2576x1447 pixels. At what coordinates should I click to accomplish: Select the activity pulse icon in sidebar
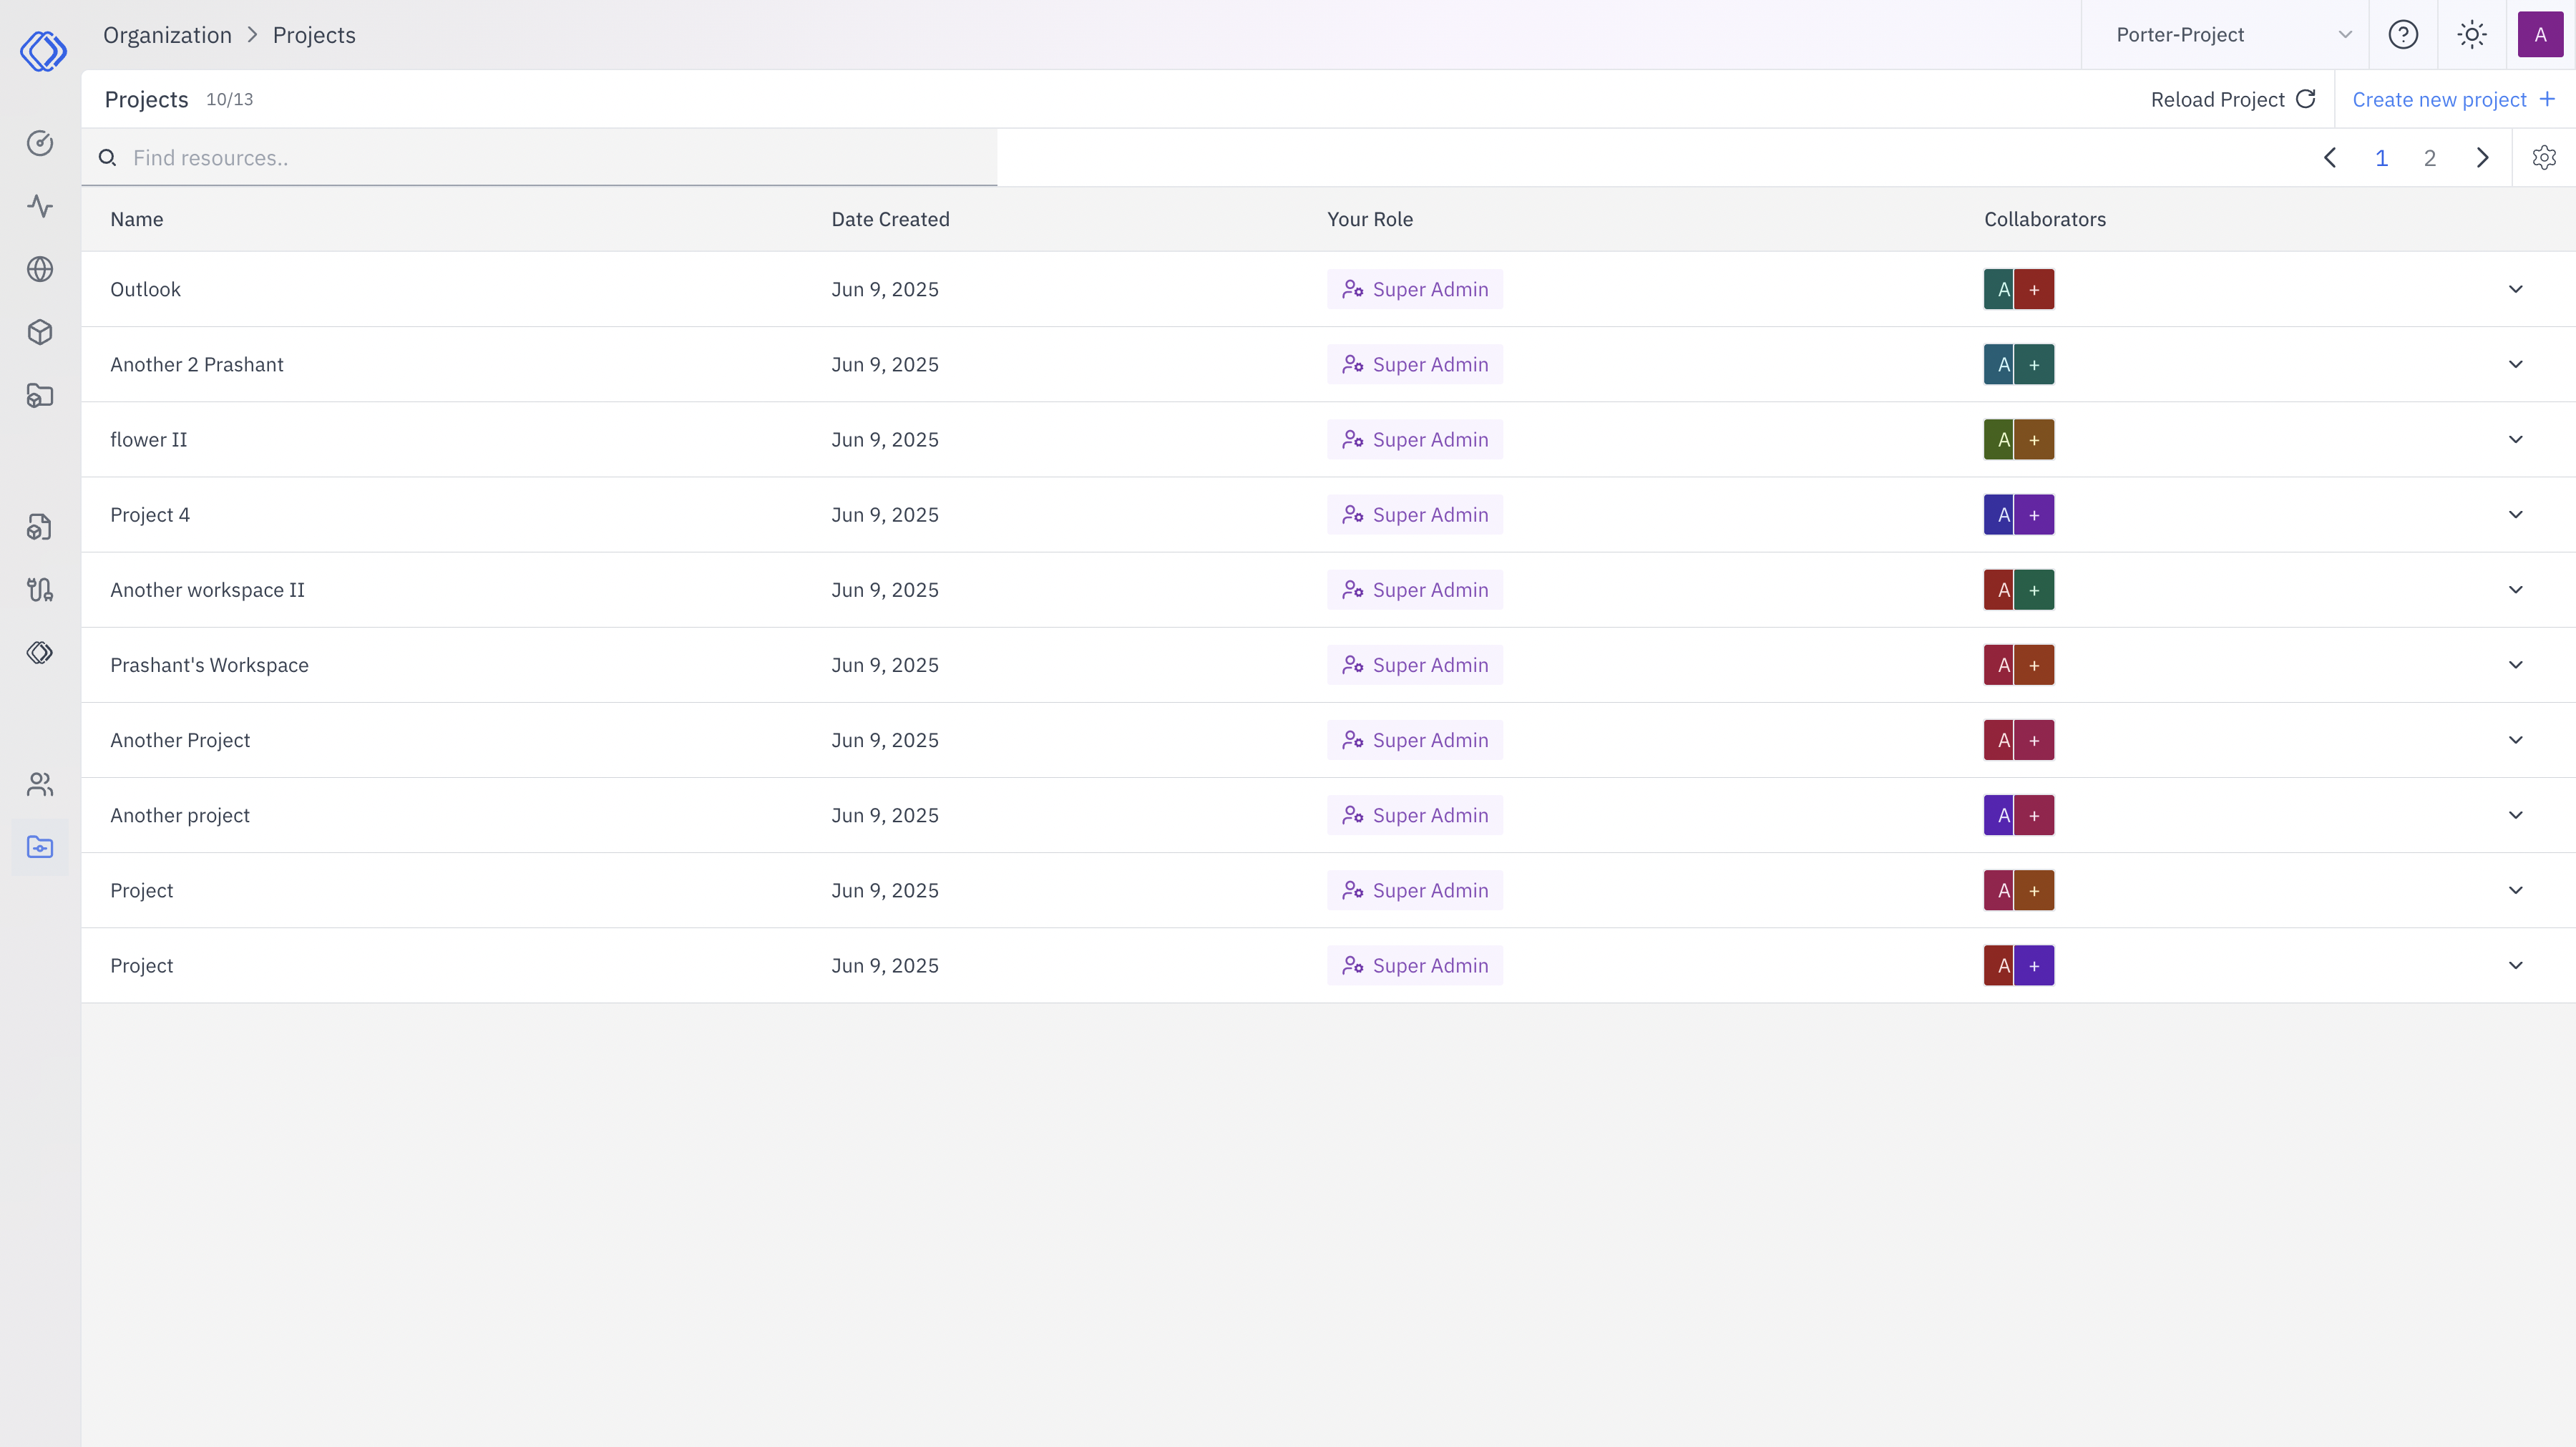click(x=40, y=206)
